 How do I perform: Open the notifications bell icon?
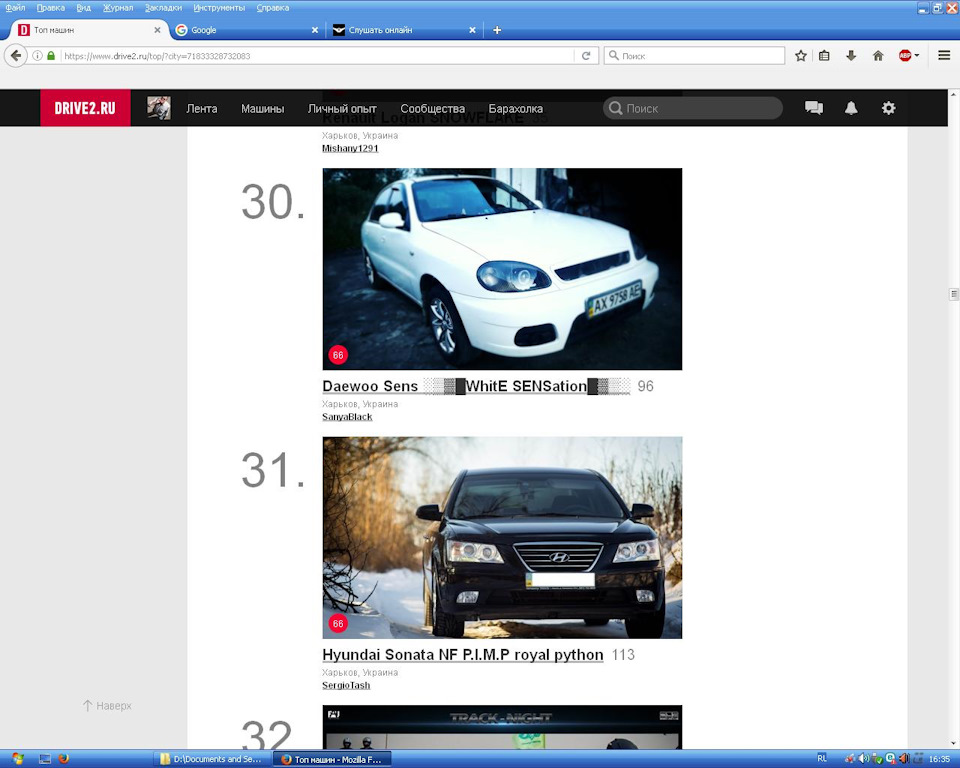tap(851, 108)
